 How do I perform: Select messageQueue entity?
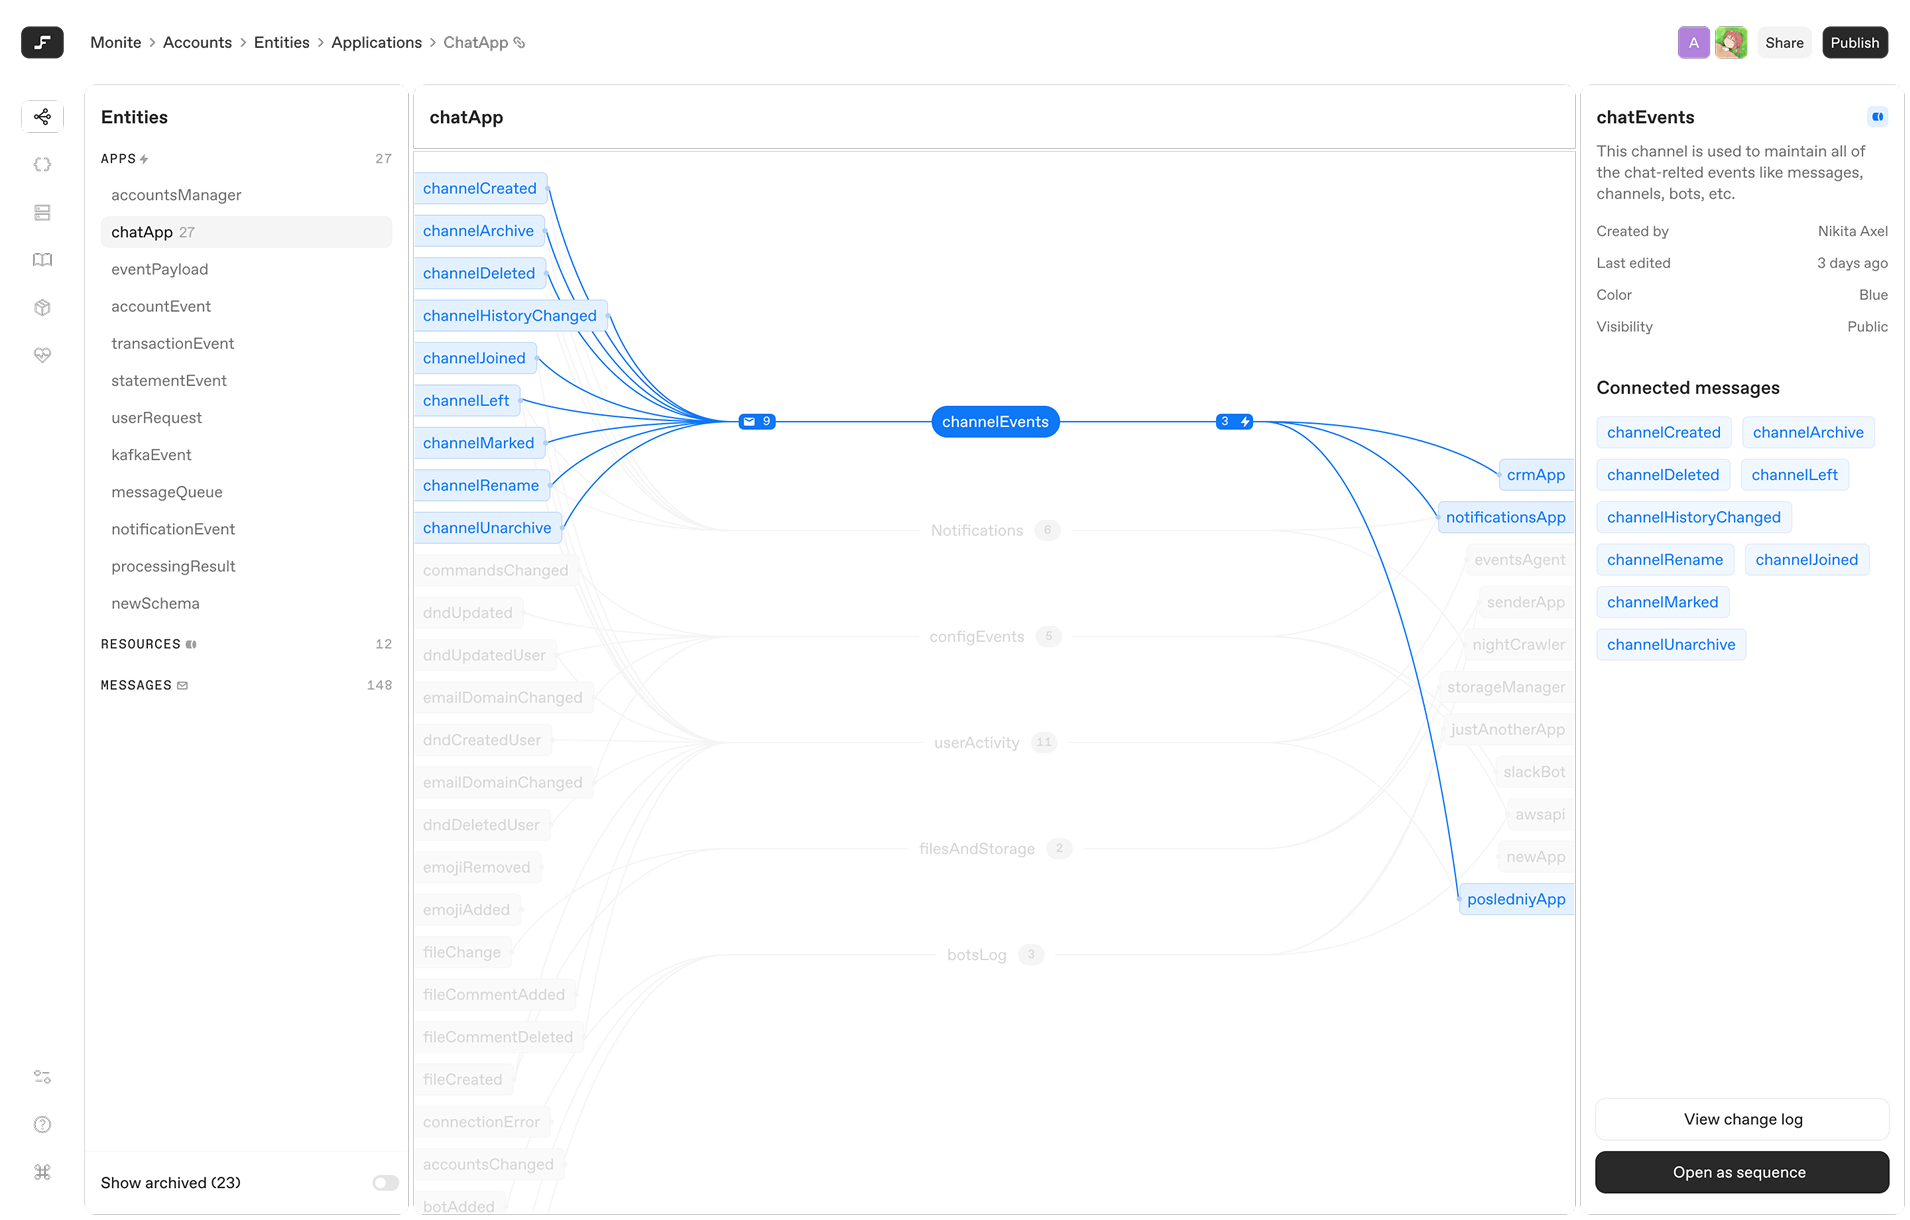coord(246,492)
